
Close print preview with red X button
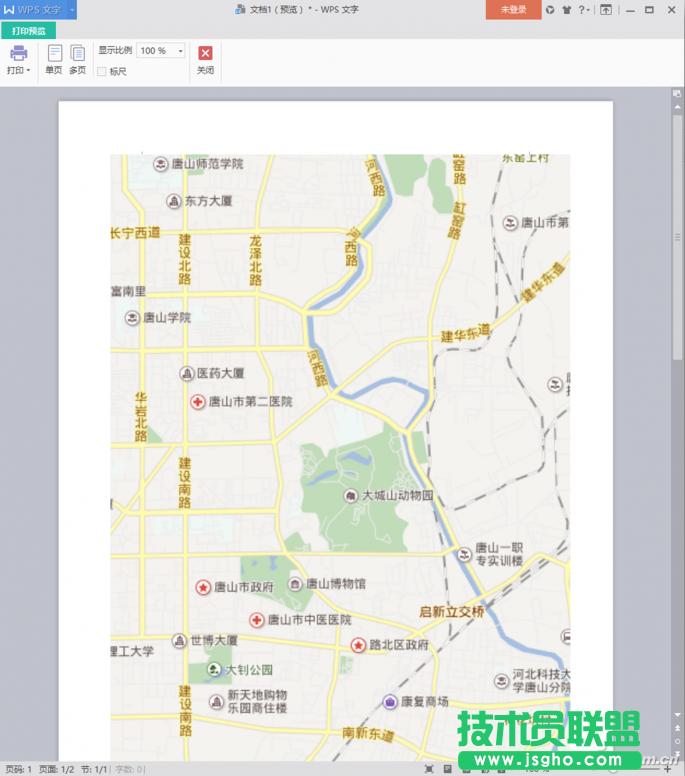205,54
